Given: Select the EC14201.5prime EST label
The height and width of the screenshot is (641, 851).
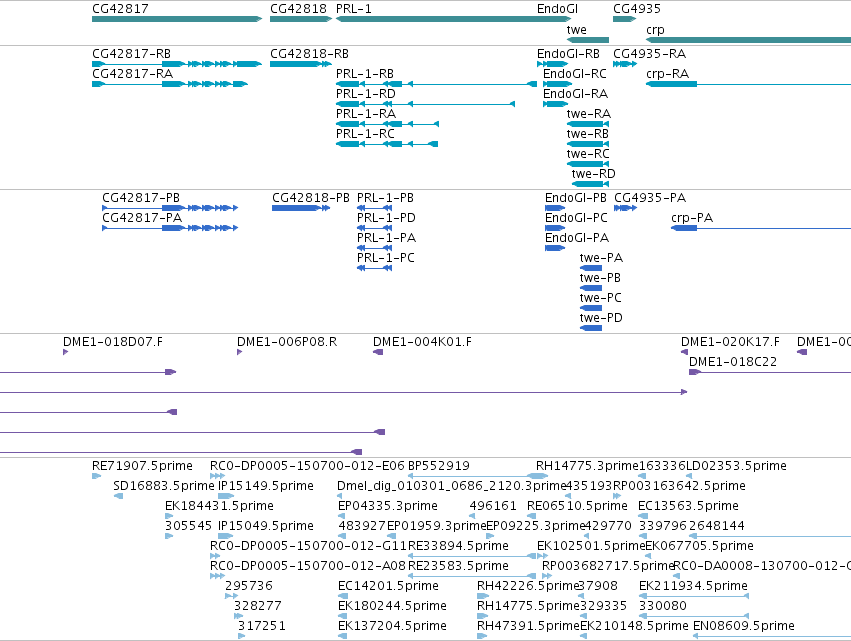Looking at the screenshot, I should [388, 586].
